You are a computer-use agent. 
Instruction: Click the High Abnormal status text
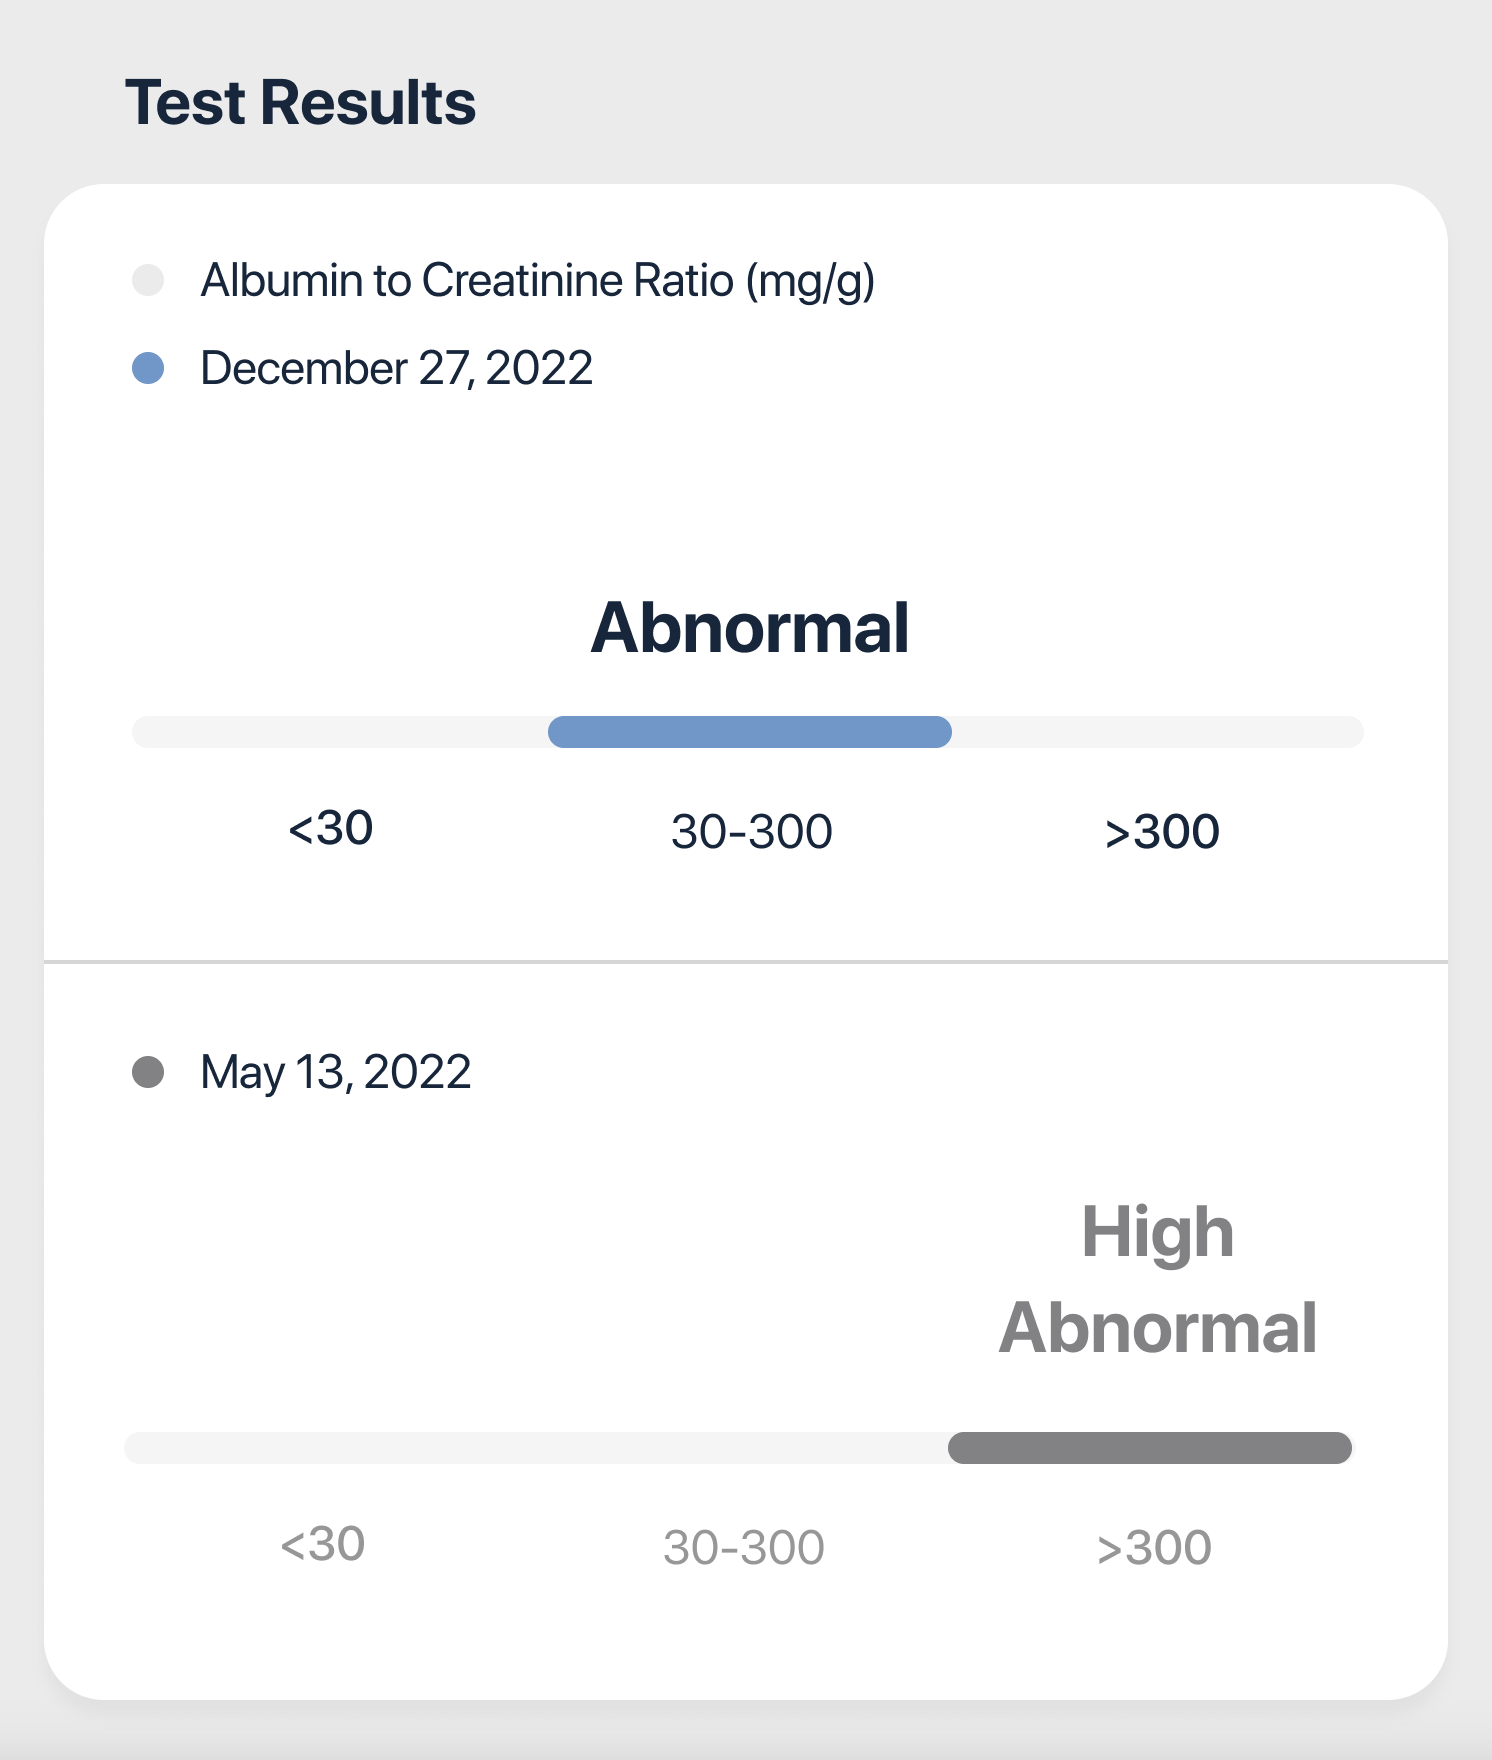coord(1158,1280)
